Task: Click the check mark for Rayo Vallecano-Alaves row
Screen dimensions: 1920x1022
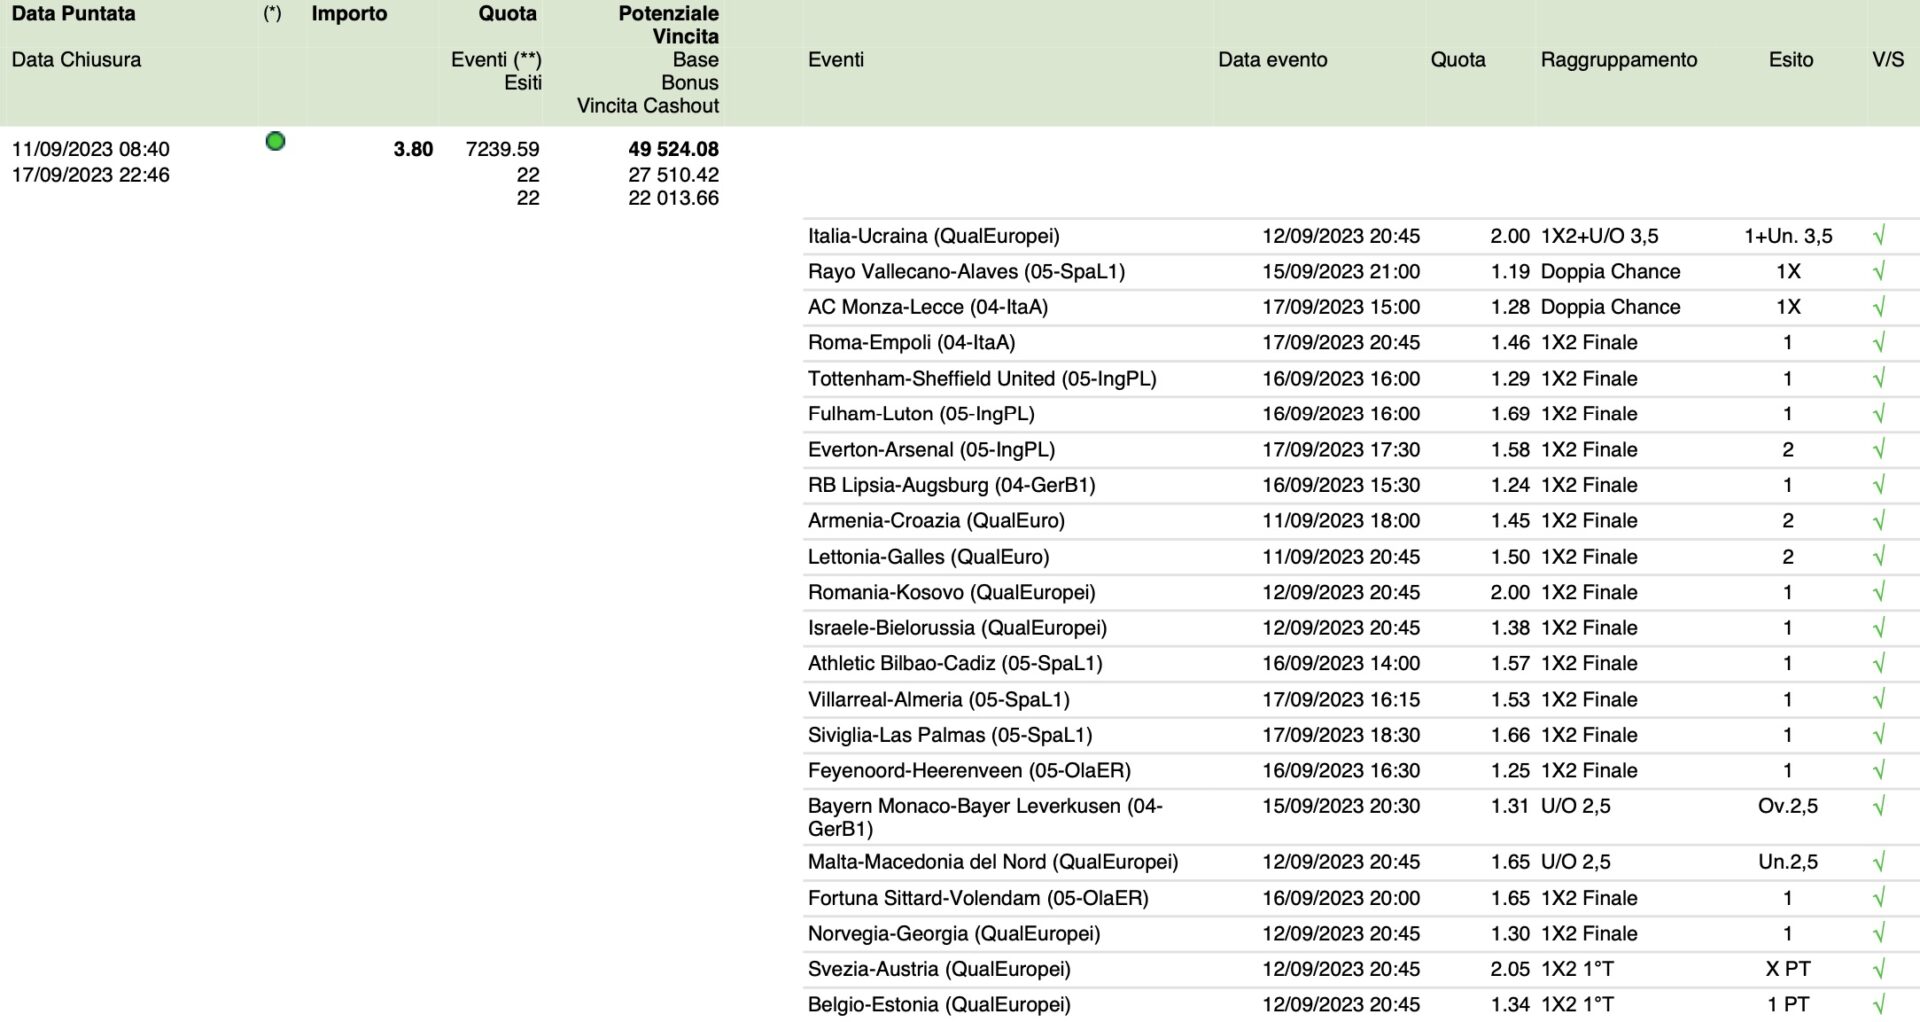Action: coord(1879,271)
